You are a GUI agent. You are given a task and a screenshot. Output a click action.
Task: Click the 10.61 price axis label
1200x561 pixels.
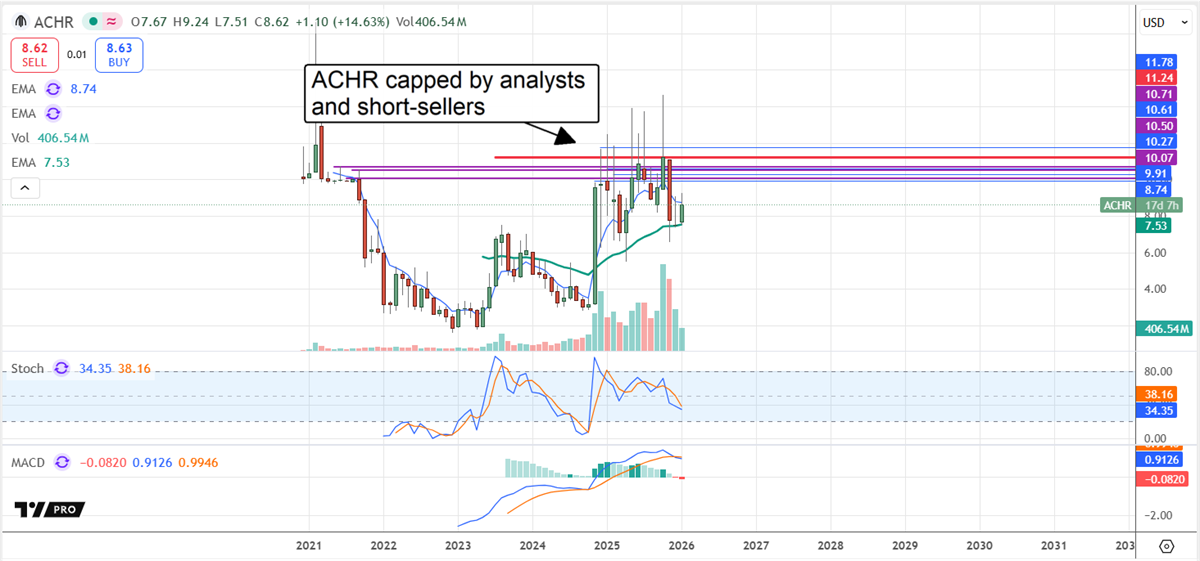click(x=1157, y=110)
